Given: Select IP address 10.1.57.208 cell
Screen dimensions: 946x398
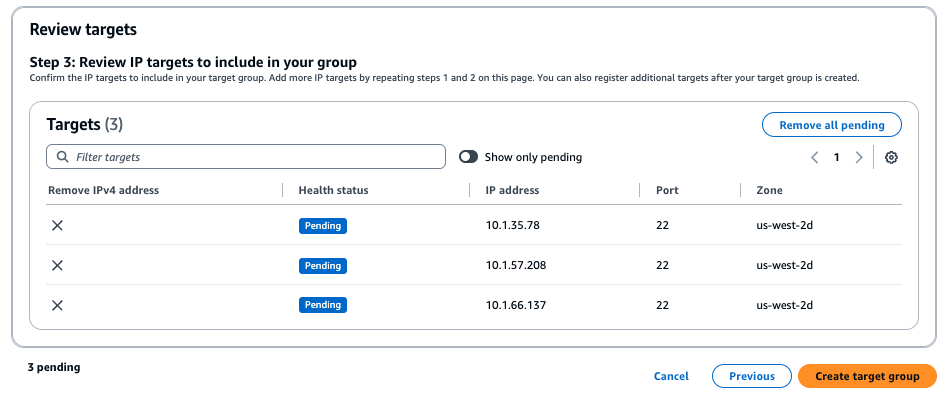Looking at the screenshot, I should (516, 265).
